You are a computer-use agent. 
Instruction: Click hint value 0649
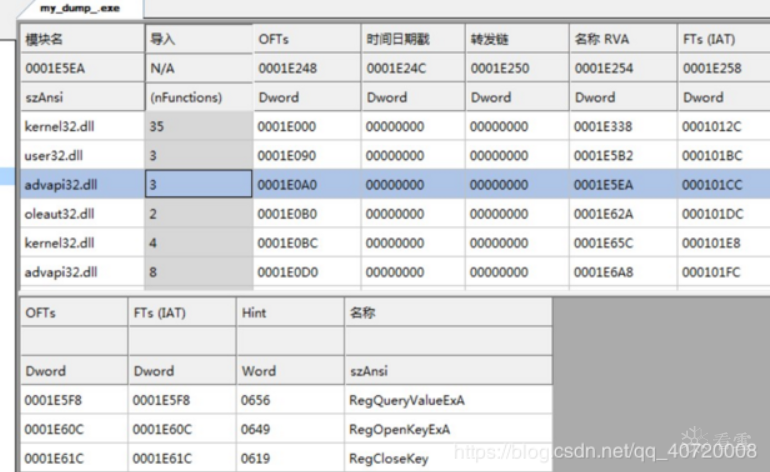[255, 429]
